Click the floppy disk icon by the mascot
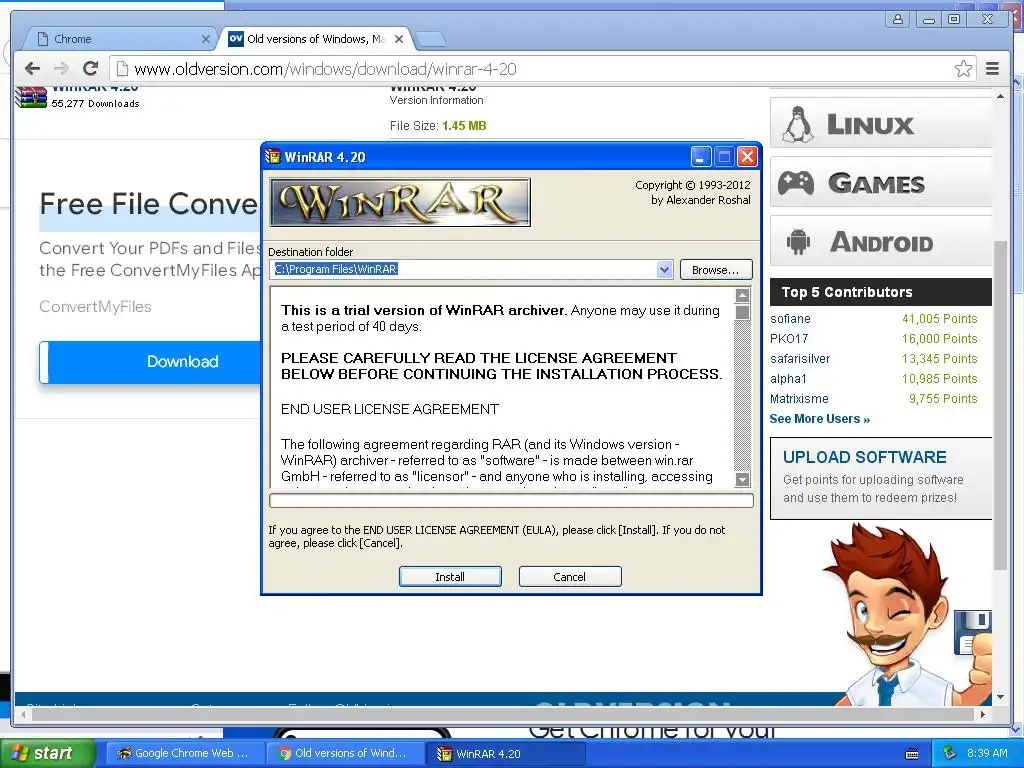Screen dimensions: 1024x768 [x=972, y=632]
